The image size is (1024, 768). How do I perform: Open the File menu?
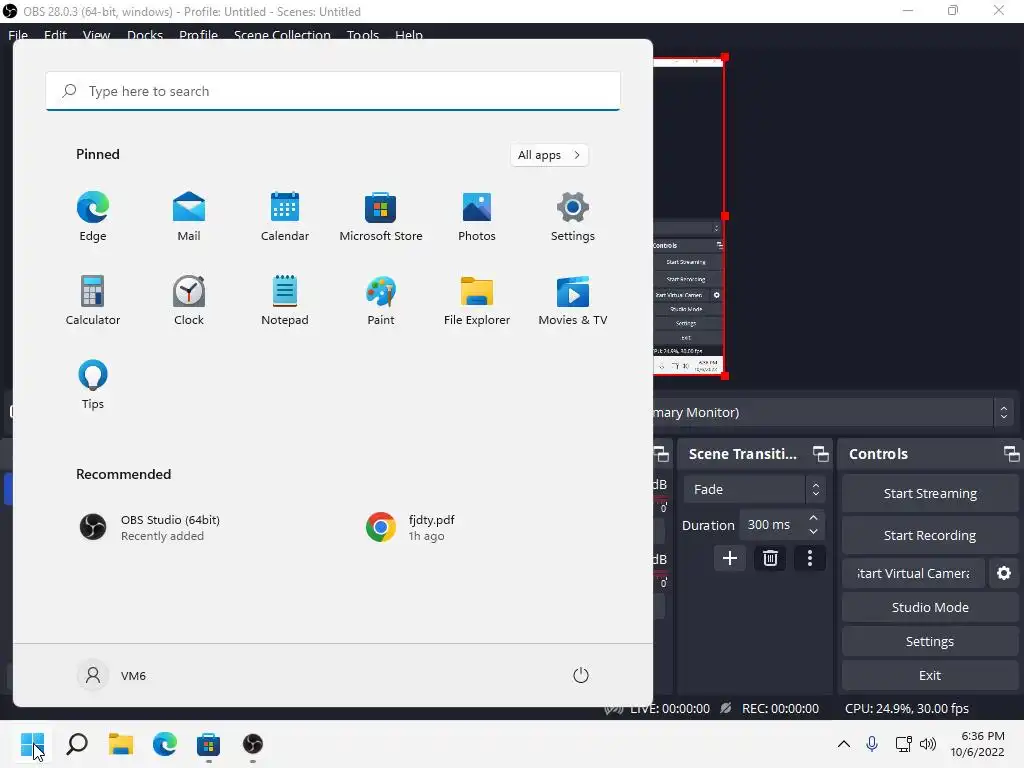pyautogui.click(x=18, y=35)
